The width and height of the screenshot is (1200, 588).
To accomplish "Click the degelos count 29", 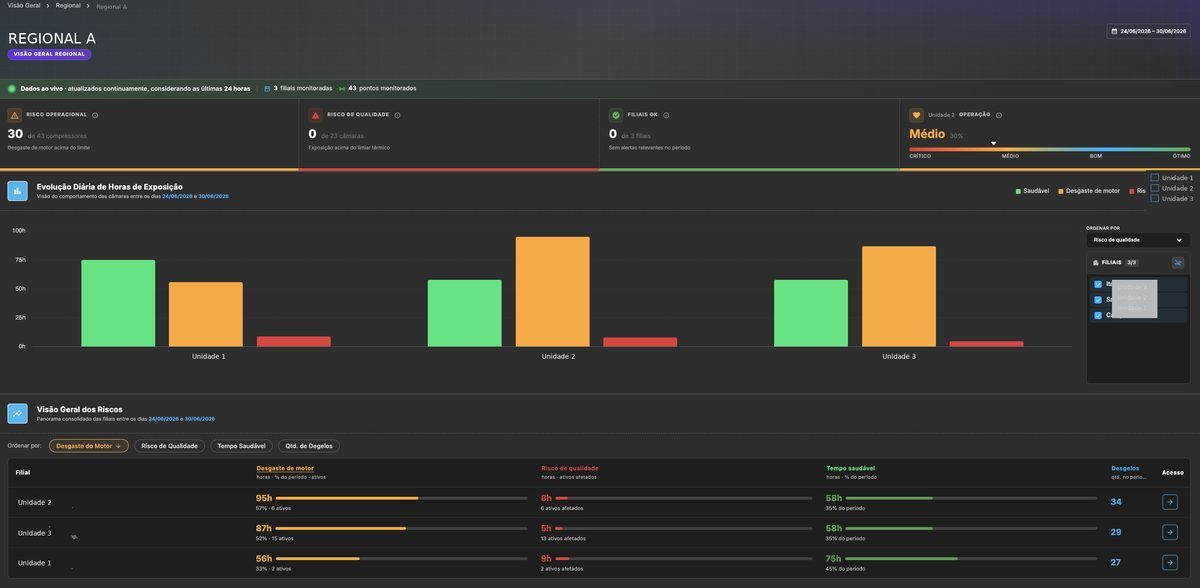I will [x=1116, y=532].
